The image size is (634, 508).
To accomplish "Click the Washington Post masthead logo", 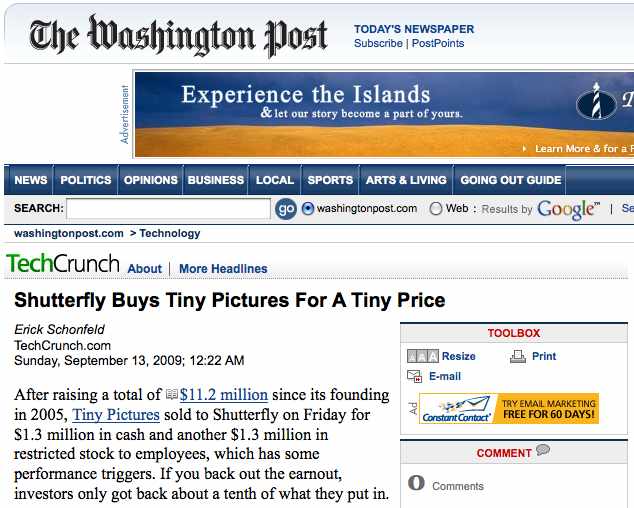I will pos(178,36).
